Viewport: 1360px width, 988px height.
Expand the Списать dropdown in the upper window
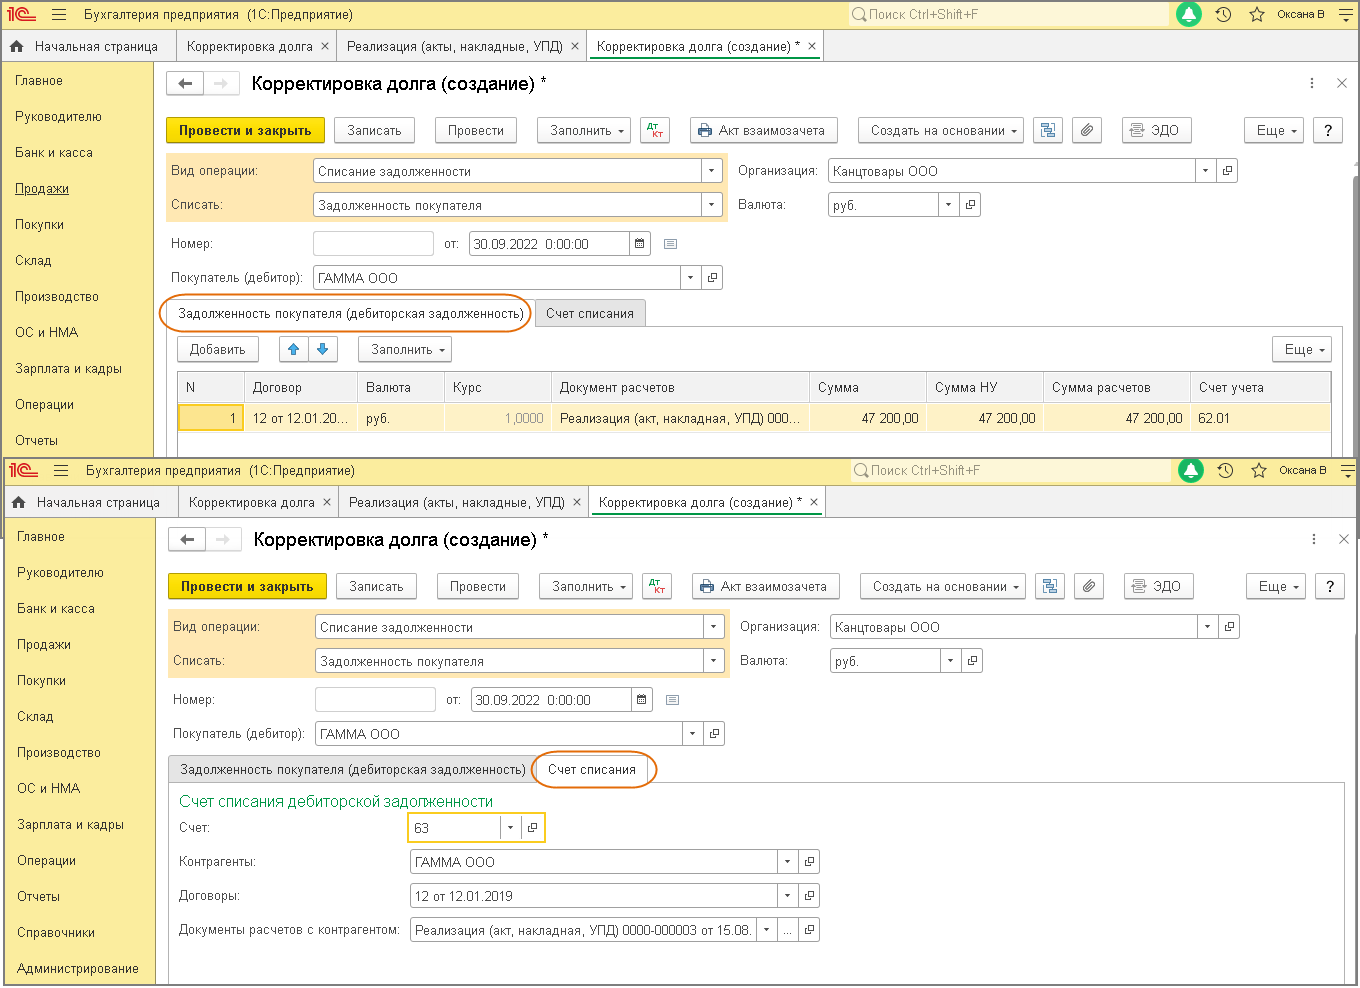[x=712, y=205]
